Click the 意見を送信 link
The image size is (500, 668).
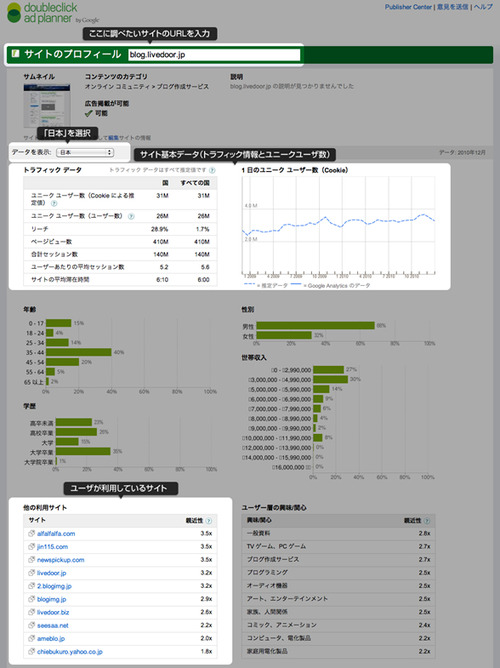pos(452,7)
